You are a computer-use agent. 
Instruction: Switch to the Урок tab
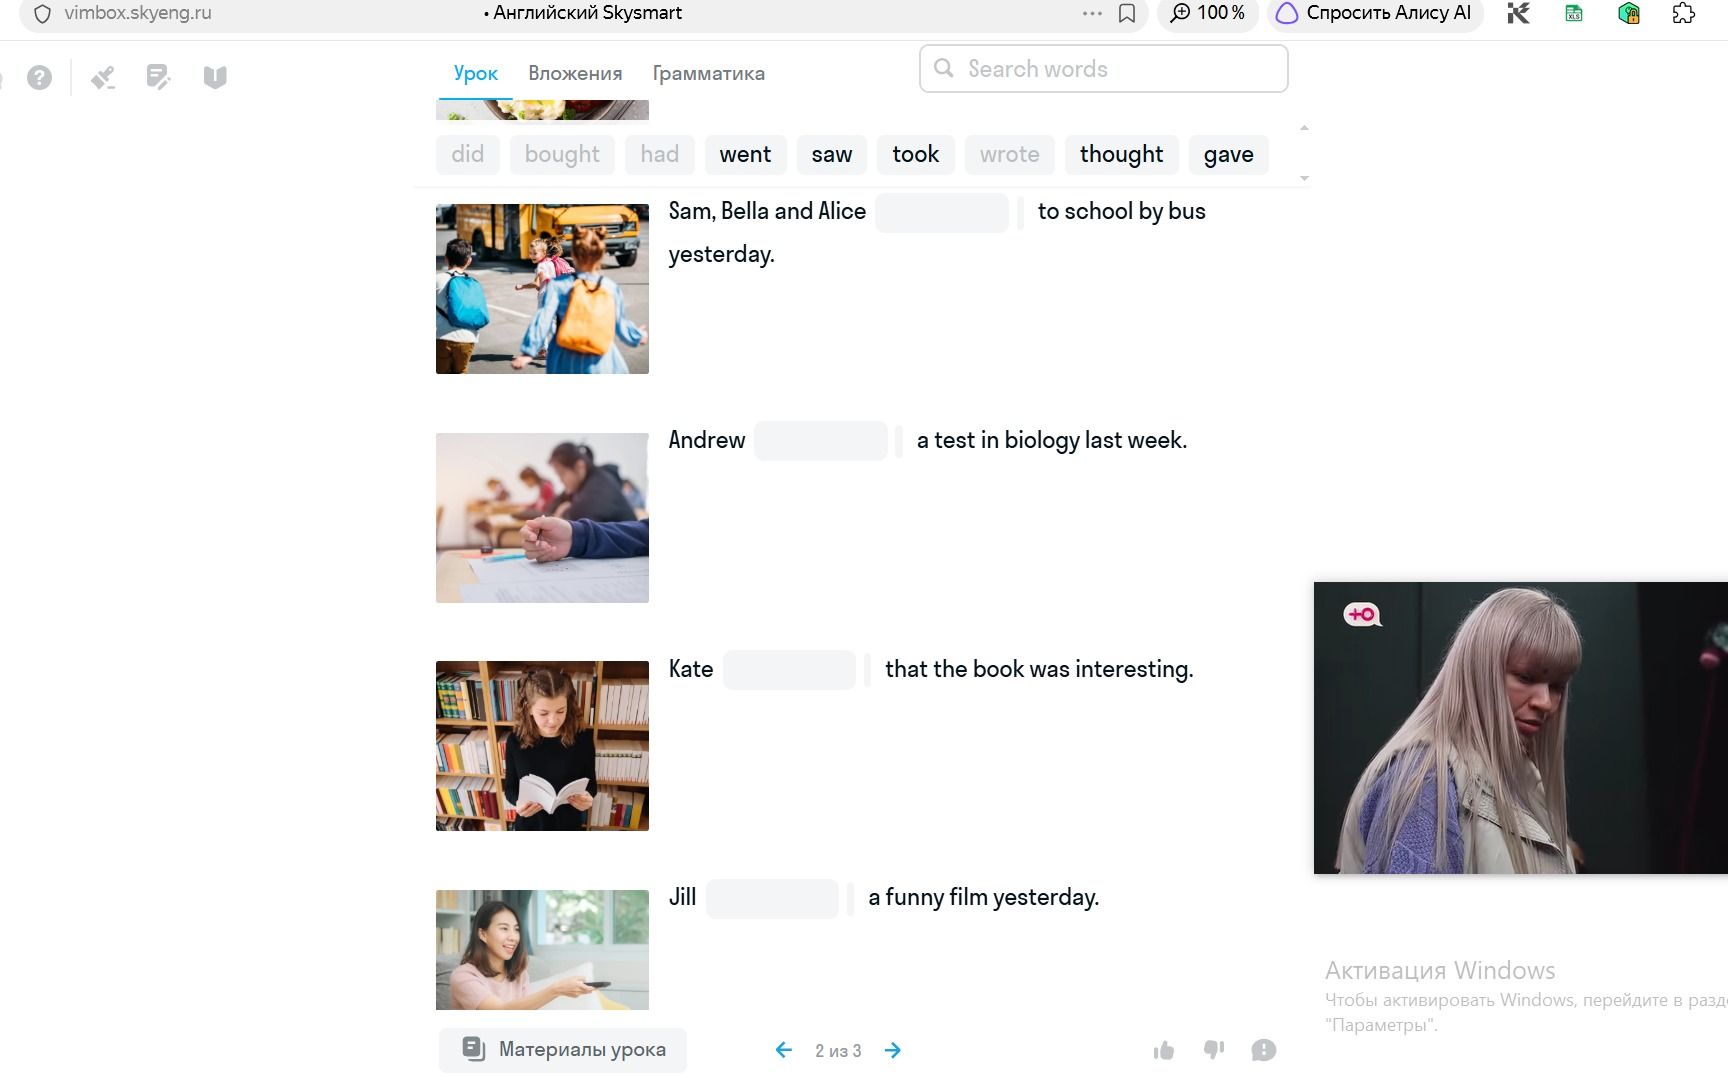[475, 73]
